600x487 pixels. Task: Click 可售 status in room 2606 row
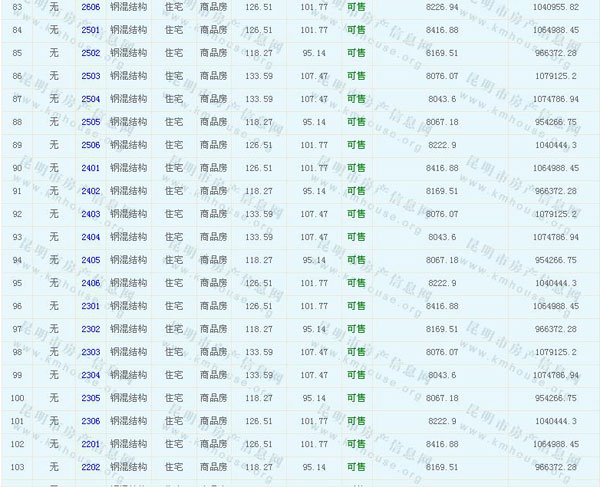[x=356, y=7]
